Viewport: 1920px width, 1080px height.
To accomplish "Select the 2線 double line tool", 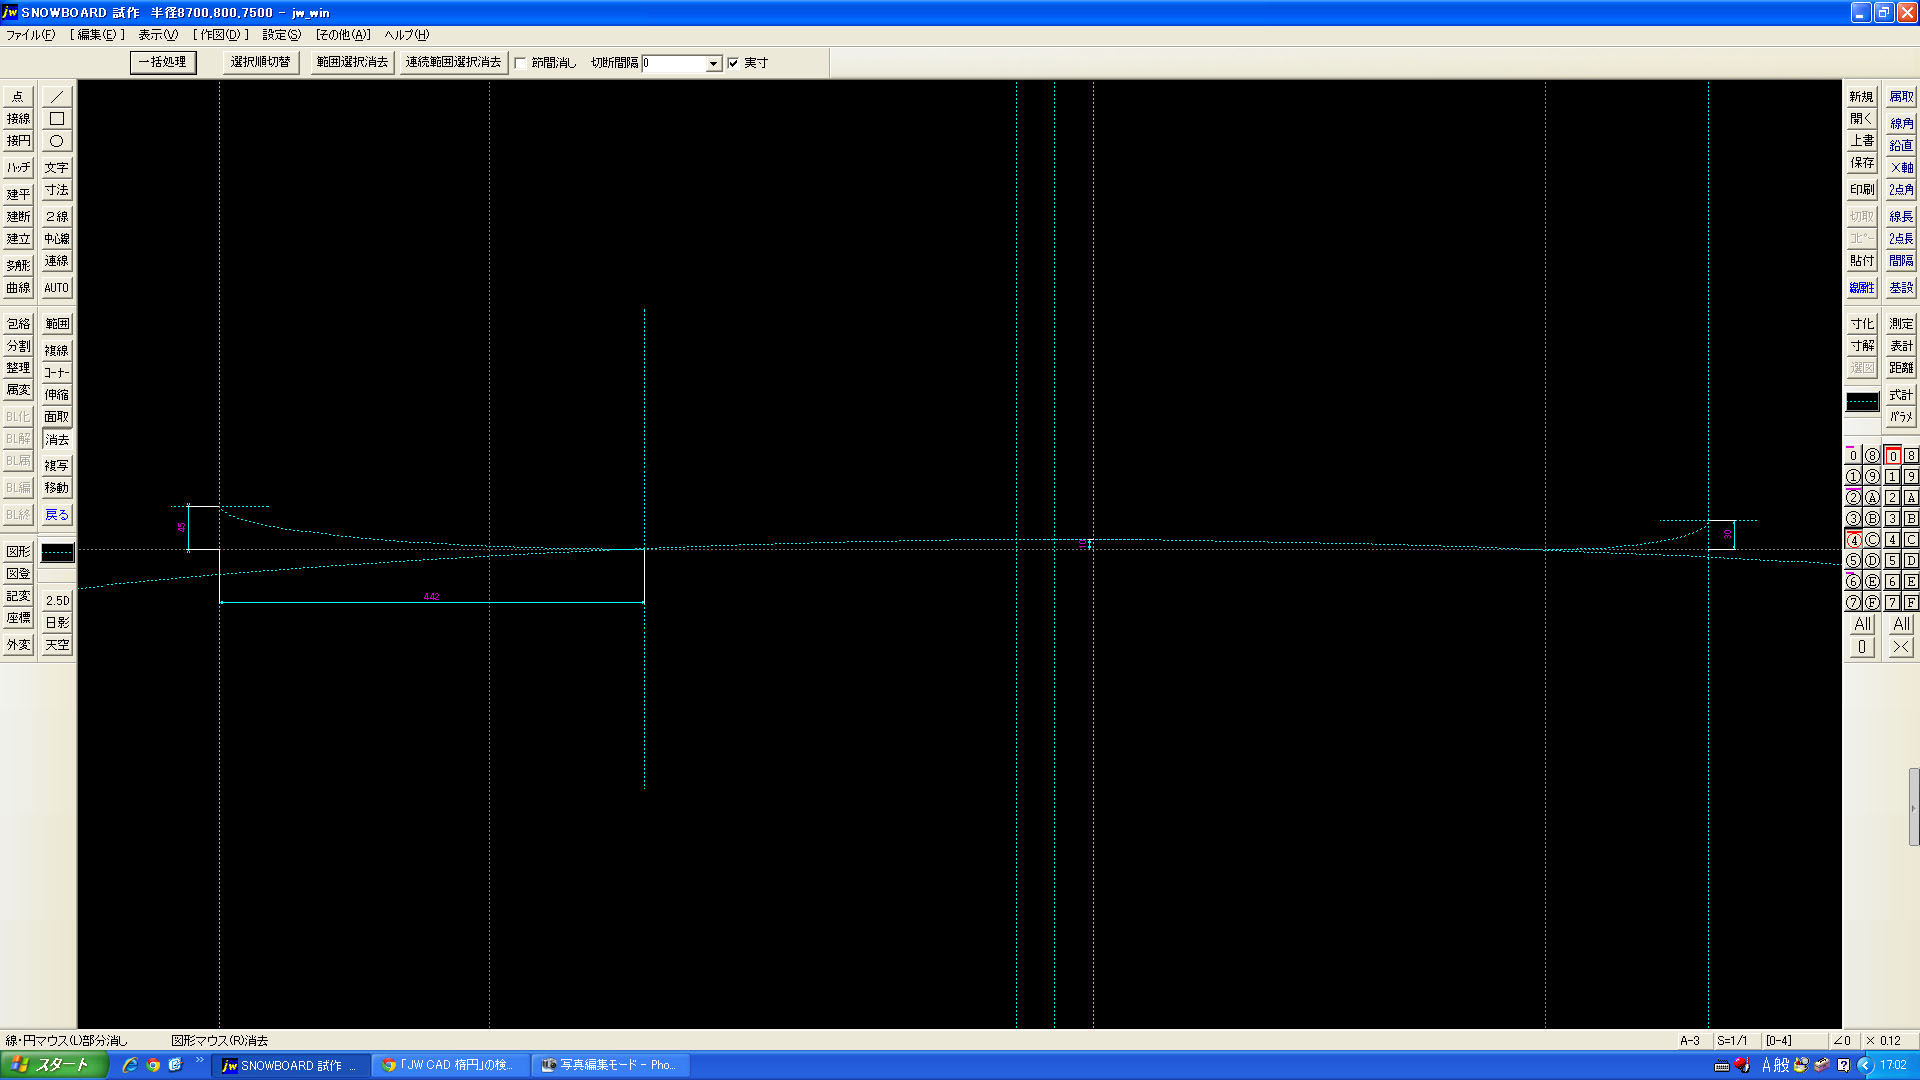I will [57, 217].
